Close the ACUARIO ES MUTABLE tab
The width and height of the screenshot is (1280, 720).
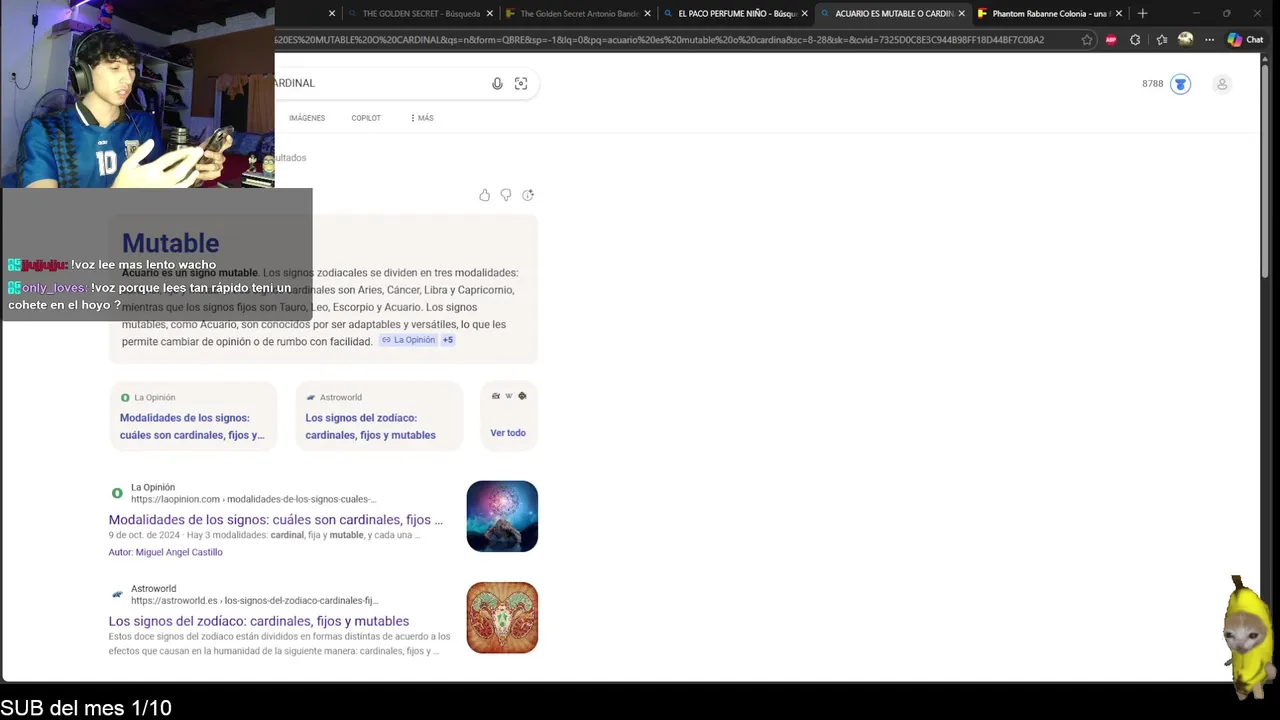[x=961, y=14]
